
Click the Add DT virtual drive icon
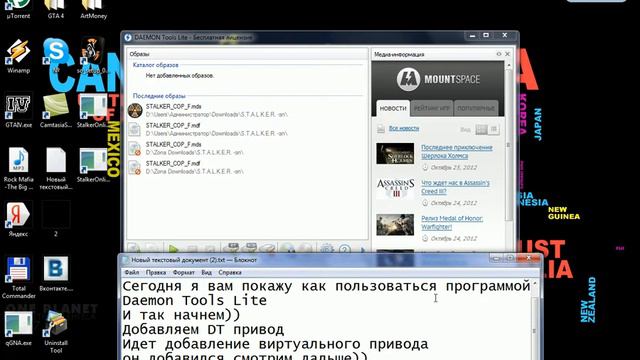pyautogui.click(x=232, y=248)
